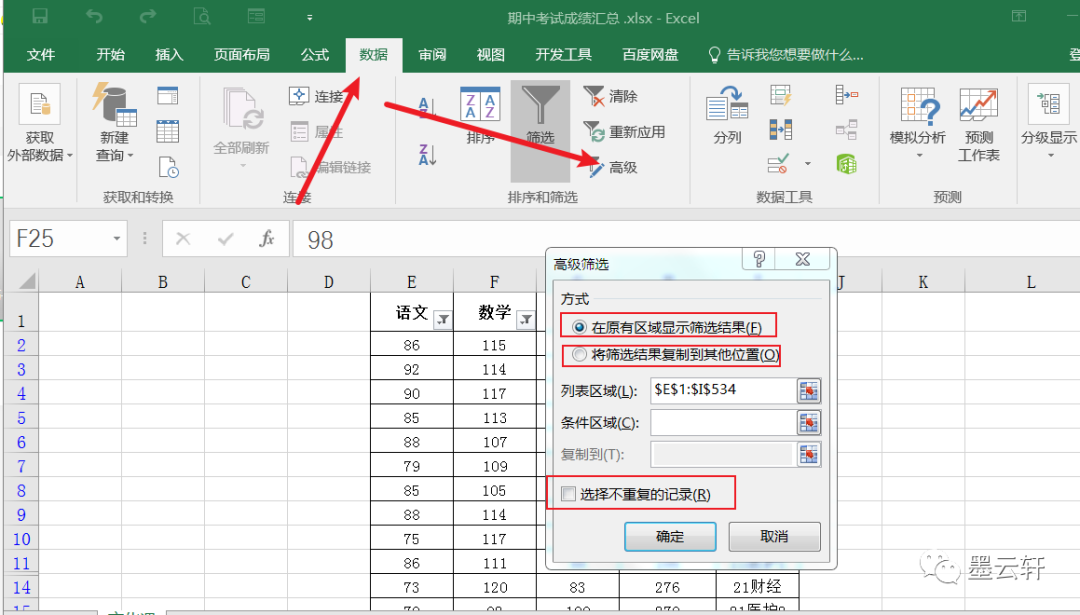Switch to the 插入 ribbon tab
This screenshot has height=615, width=1080.
[169, 54]
